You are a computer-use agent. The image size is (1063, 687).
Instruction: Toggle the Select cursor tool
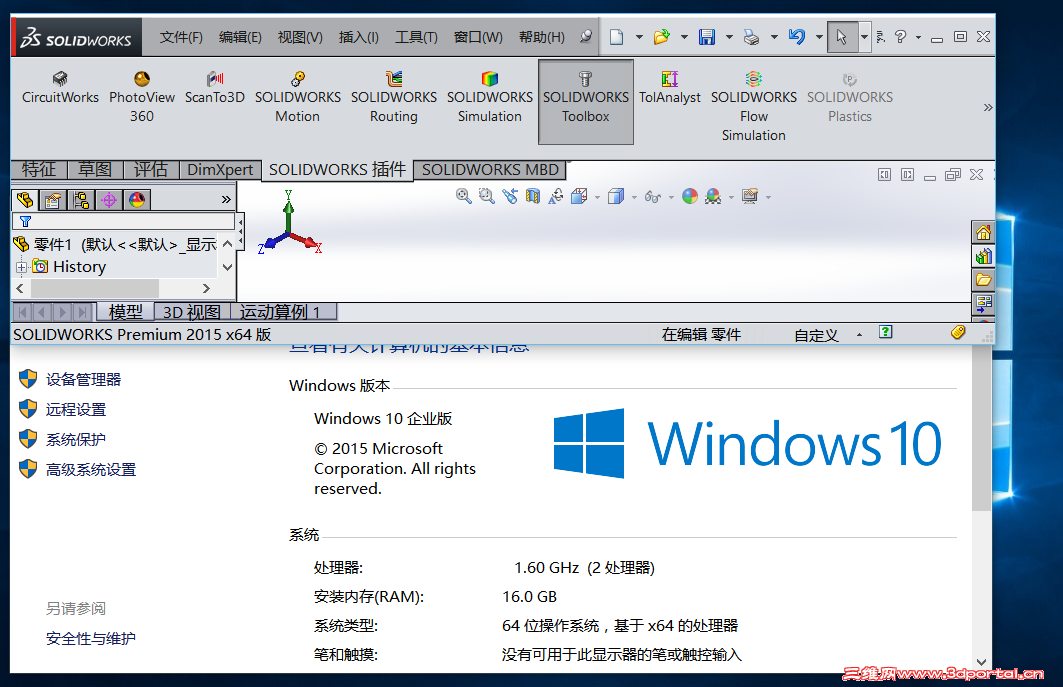[842, 37]
